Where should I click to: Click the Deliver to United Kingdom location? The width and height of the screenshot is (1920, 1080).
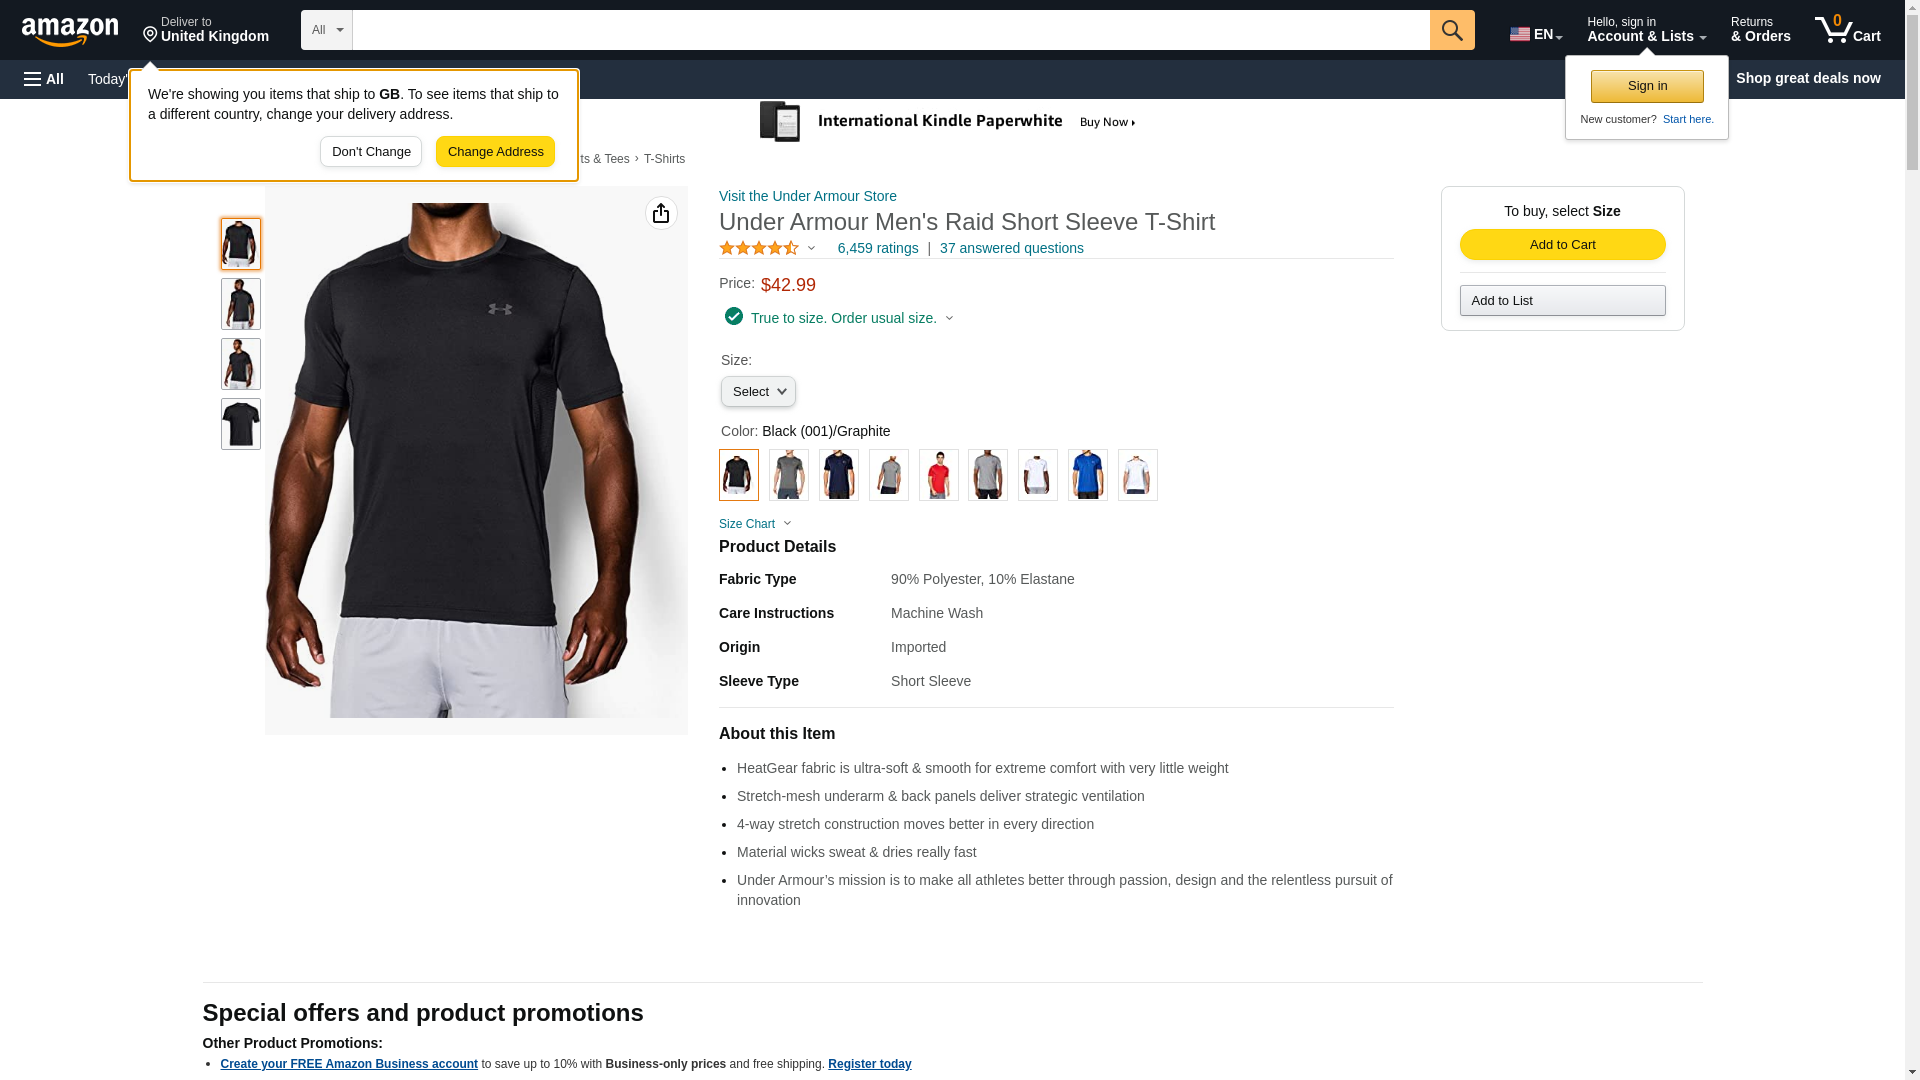(206, 30)
